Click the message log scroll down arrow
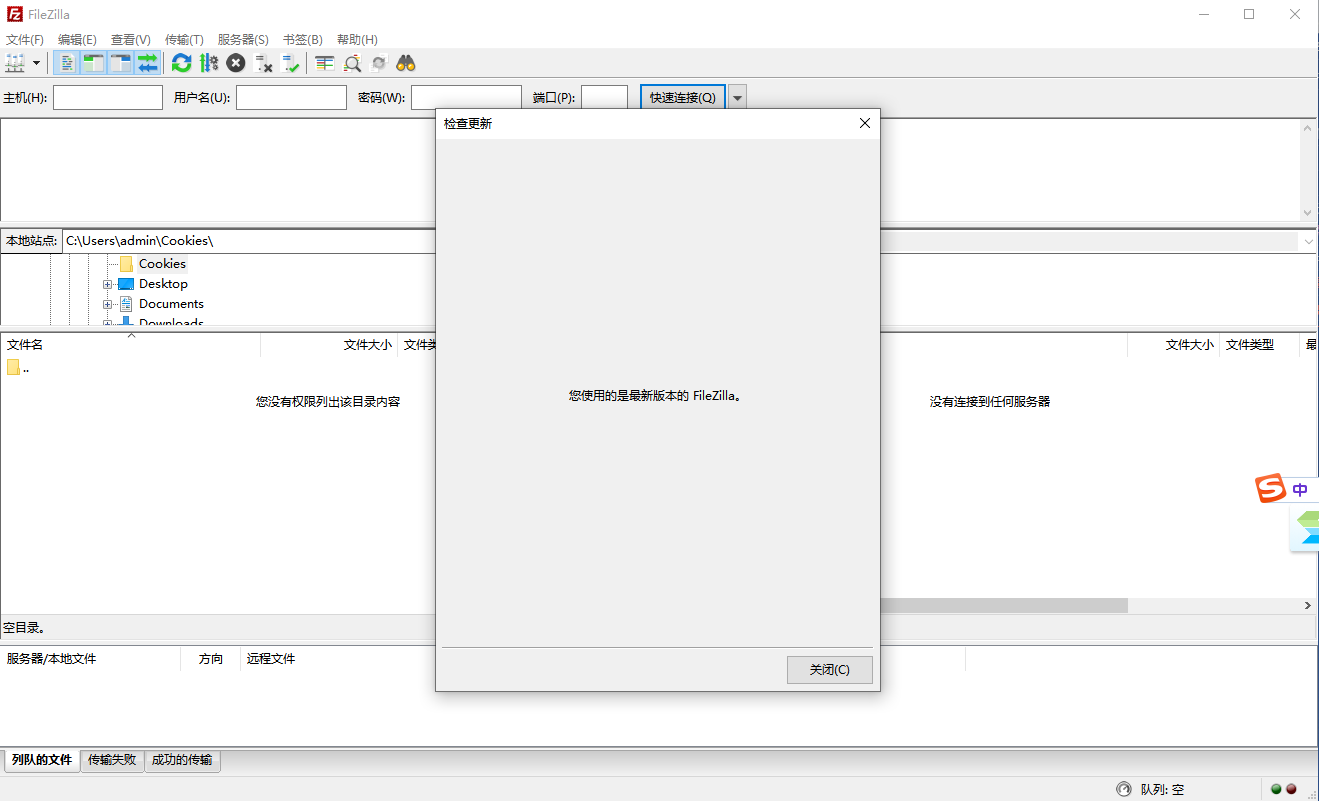This screenshot has width=1319, height=801. (x=1308, y=213)
